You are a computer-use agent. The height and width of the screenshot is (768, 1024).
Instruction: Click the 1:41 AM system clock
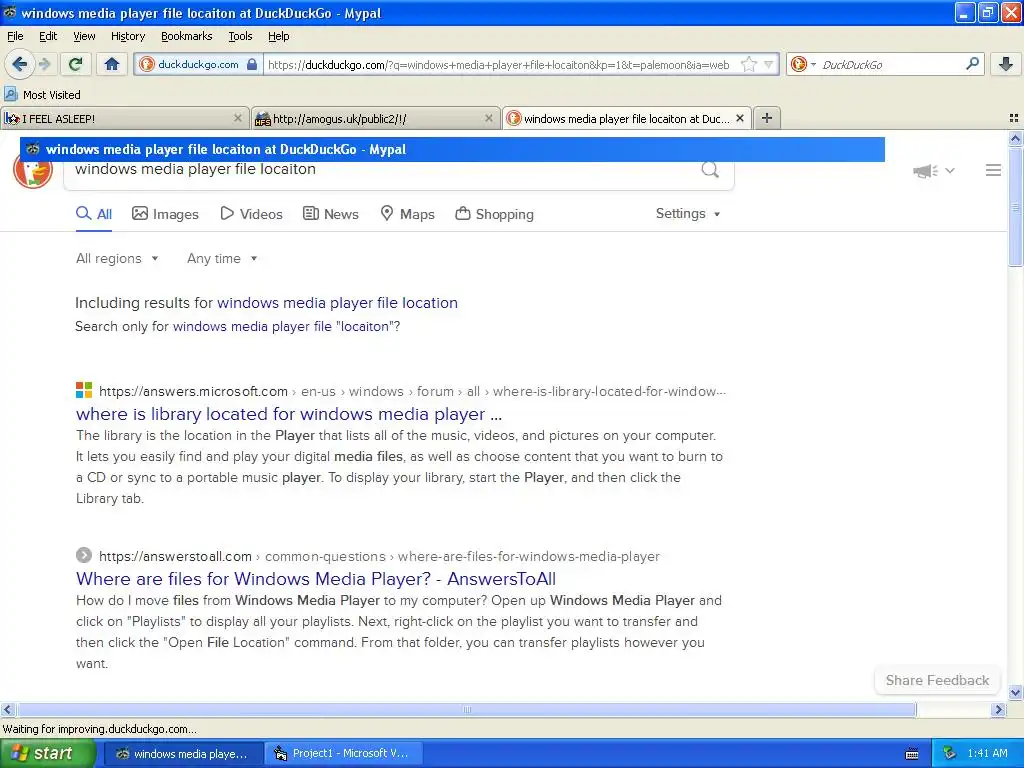pos(987,753)
